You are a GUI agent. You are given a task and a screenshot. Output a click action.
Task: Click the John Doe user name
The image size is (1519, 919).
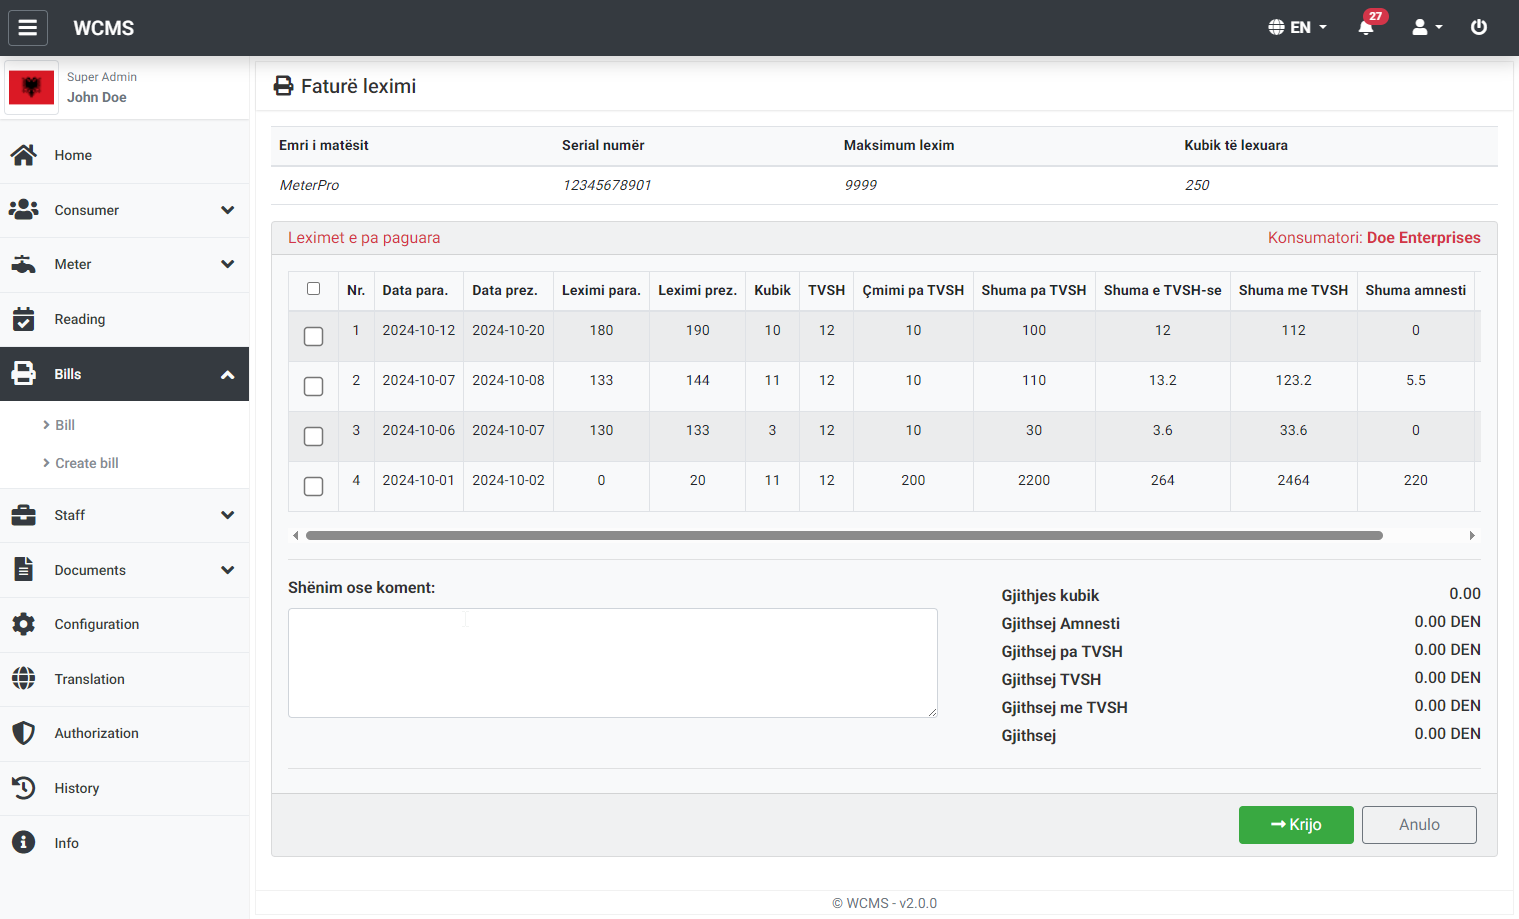pos(97,97)
